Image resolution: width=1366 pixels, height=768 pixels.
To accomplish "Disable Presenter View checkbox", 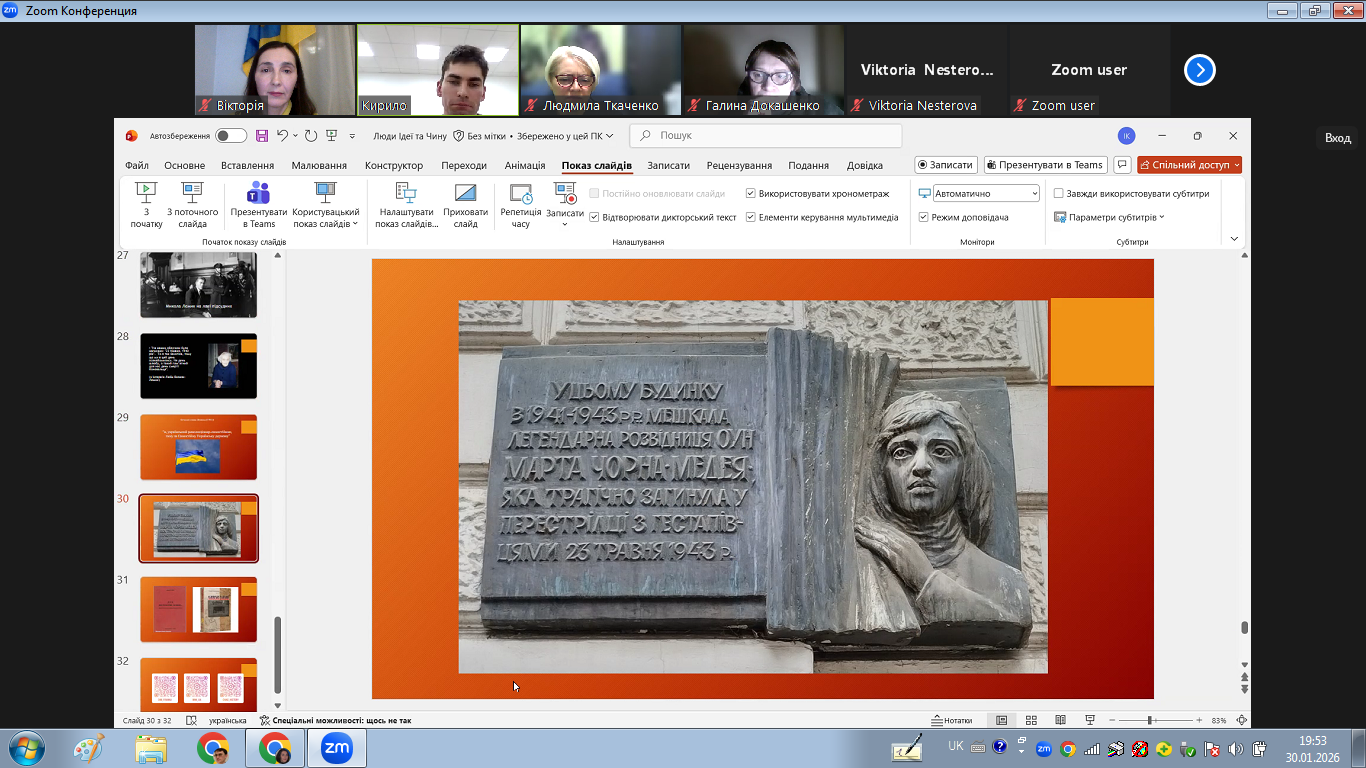I will click(x=924, y=217).
